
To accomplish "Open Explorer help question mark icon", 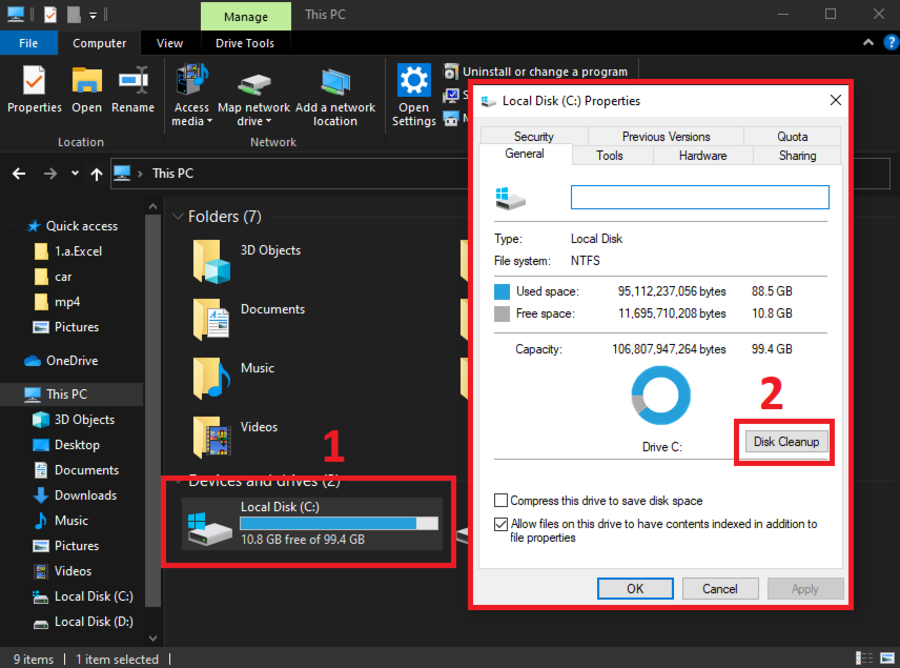I will tap(891, 42).
